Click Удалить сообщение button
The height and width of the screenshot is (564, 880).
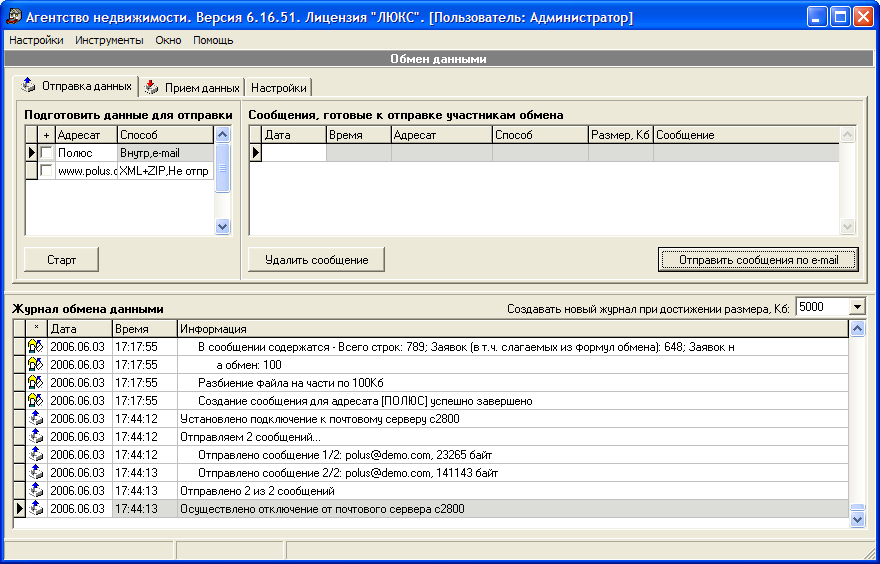click(317, 260)
